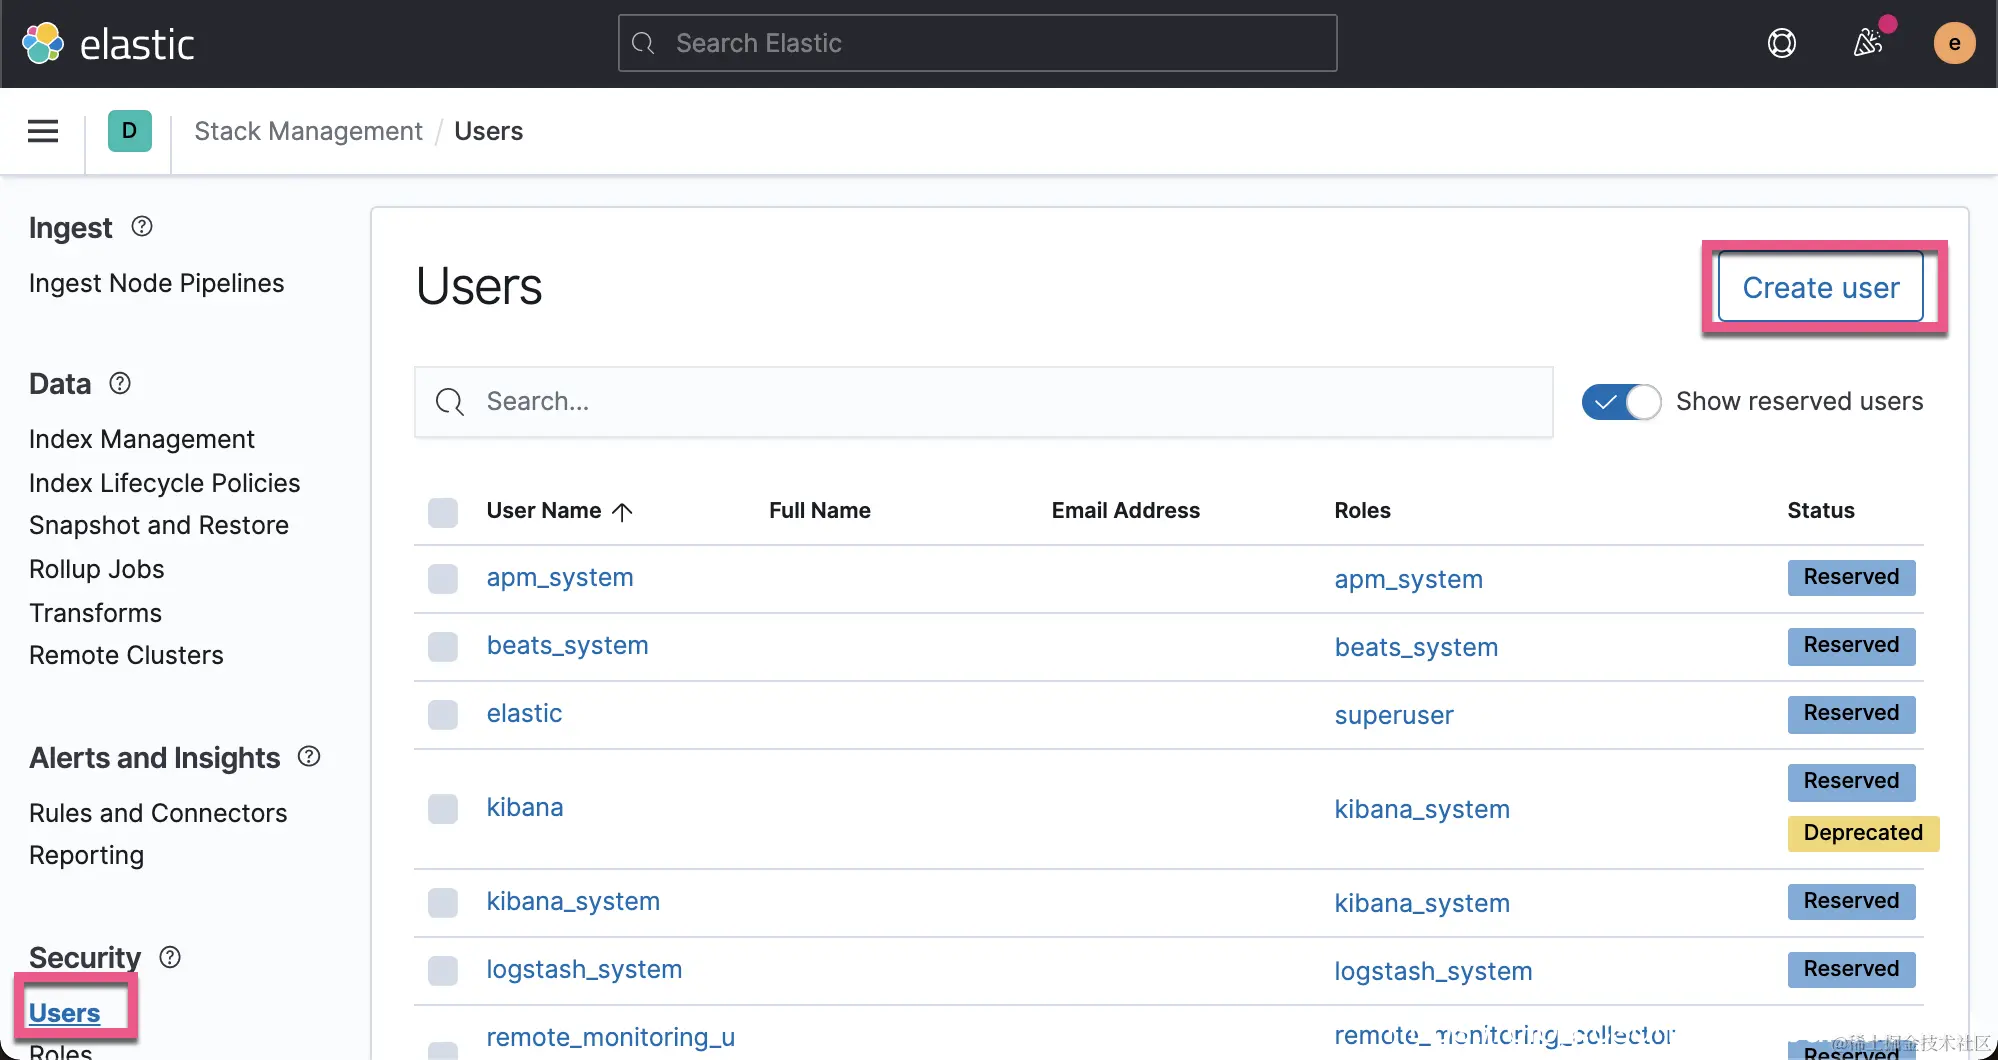Click the Elastic logo icon
Screen dimensions: 1998x1060
tap(43, 43)
